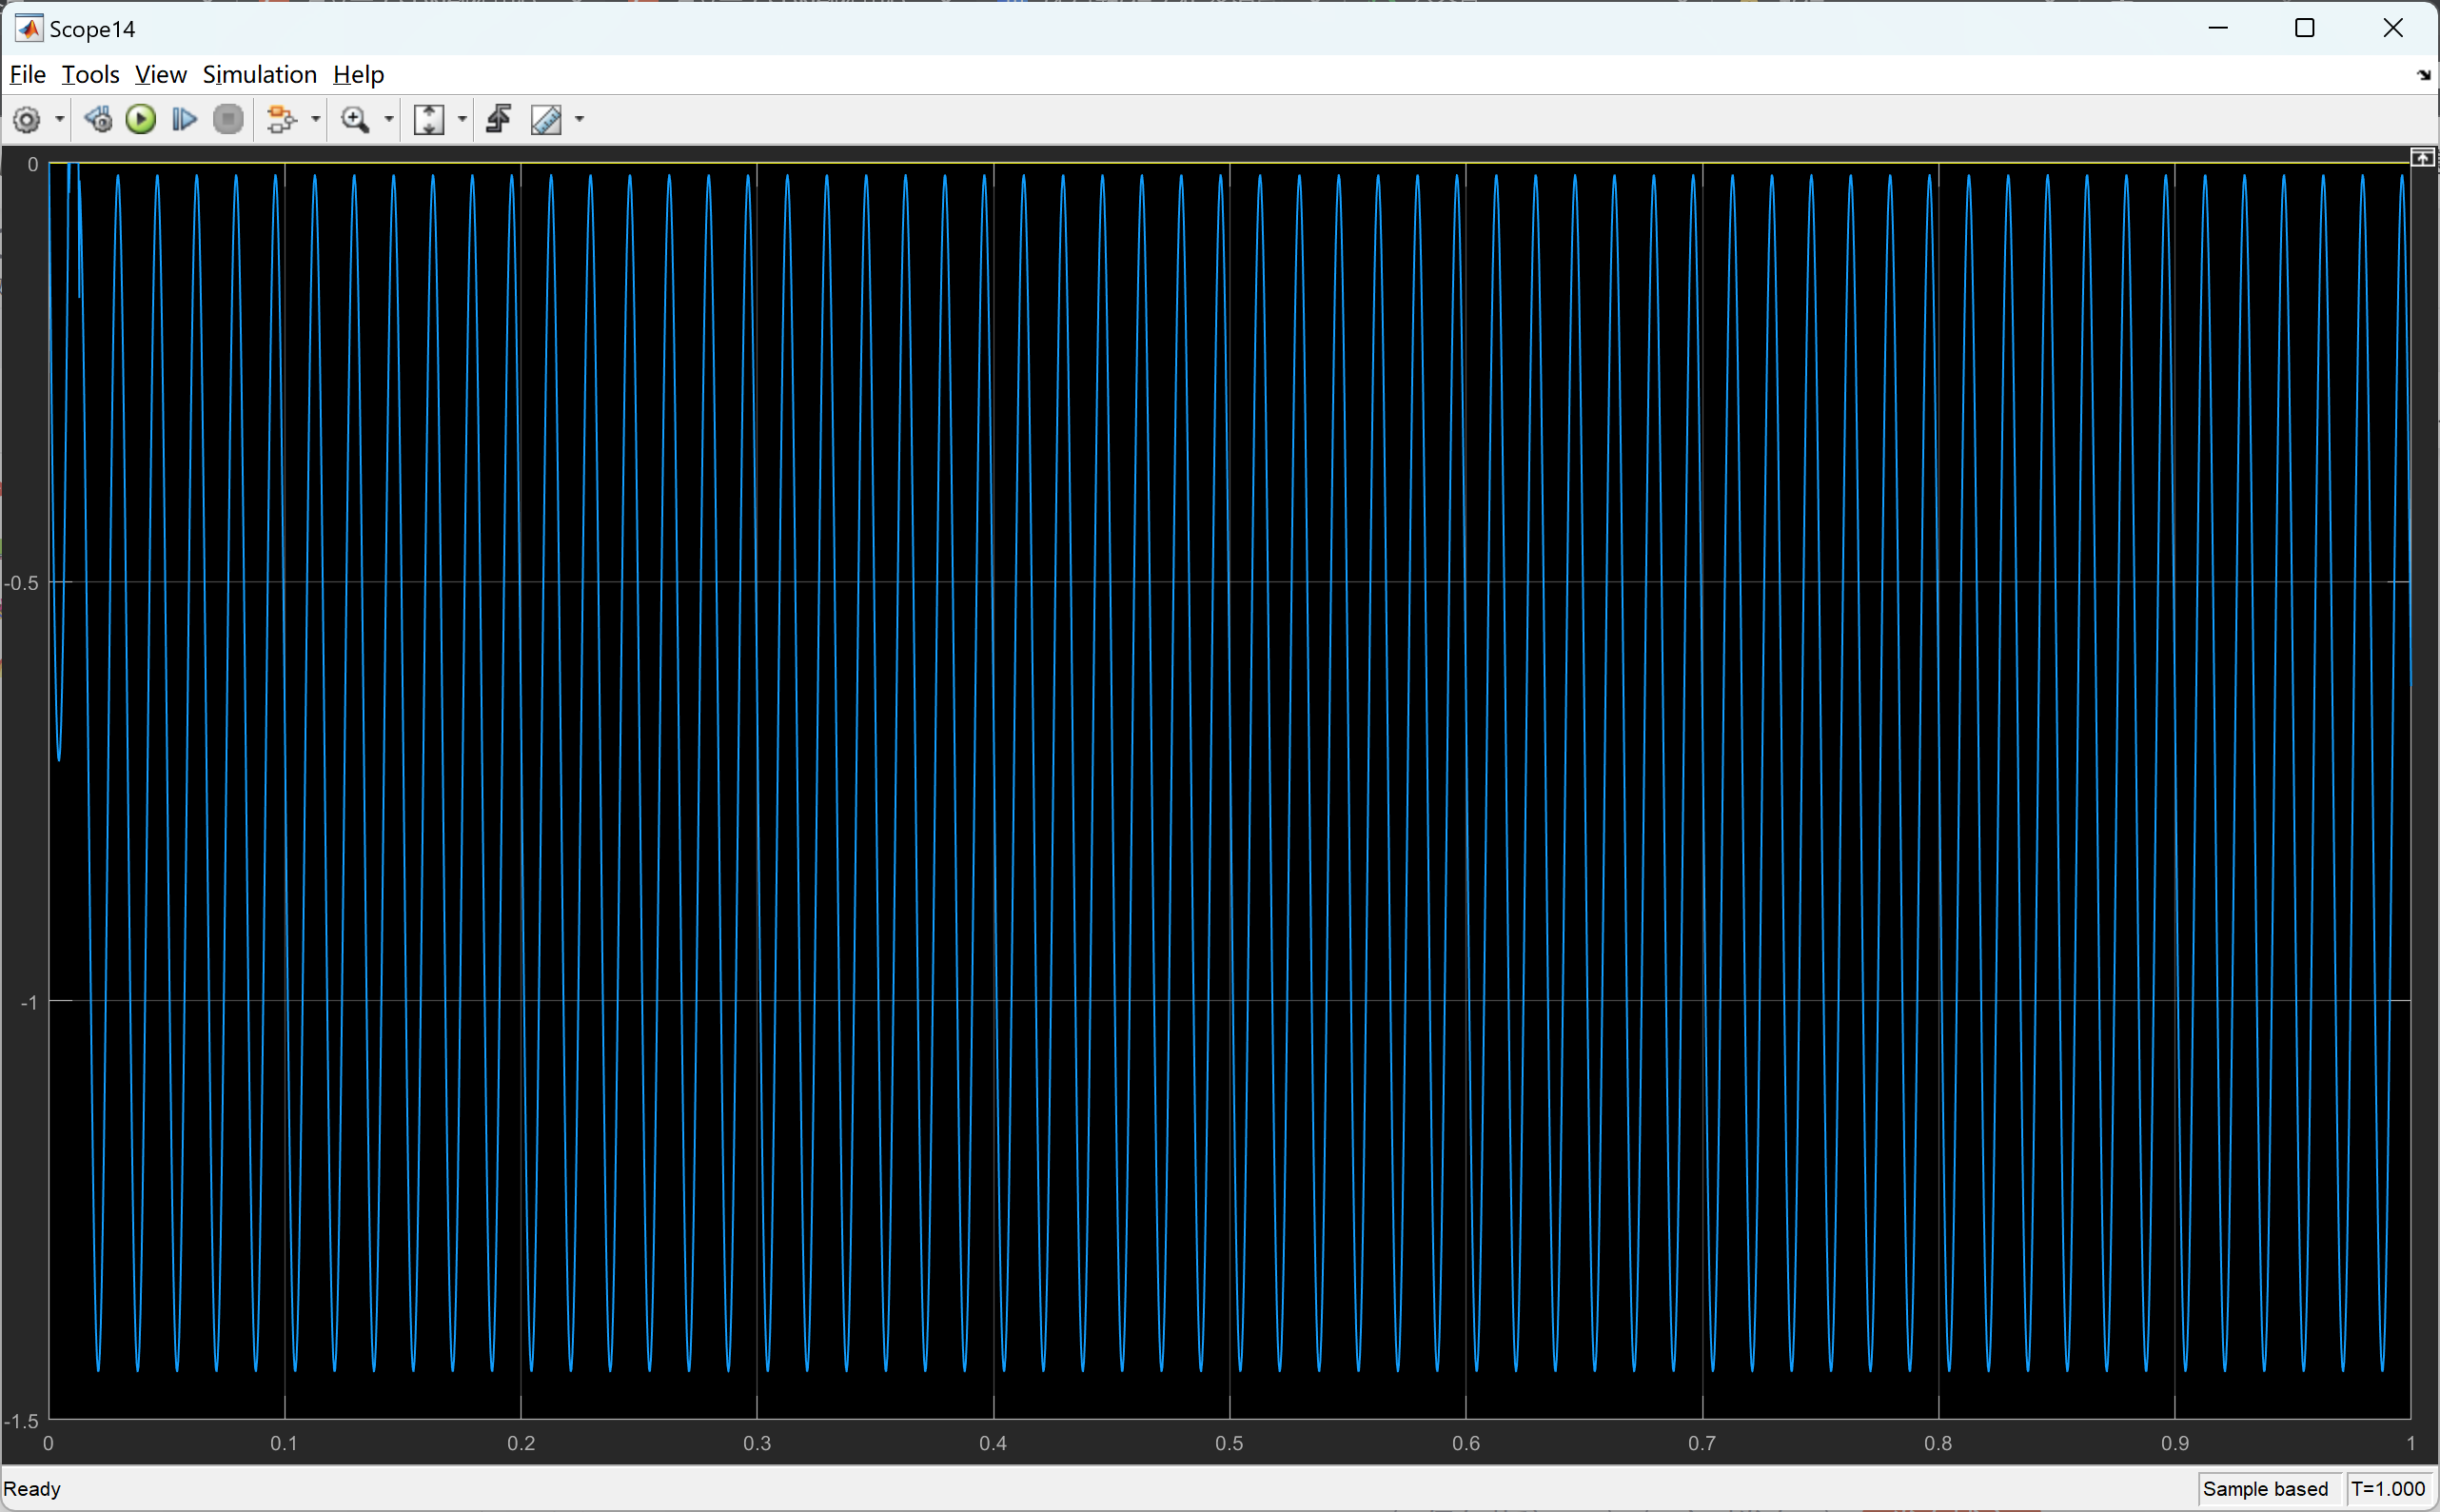Toggle the Cursor Measurements ruler tool
2440x1512 pixels.
point(546,120)
